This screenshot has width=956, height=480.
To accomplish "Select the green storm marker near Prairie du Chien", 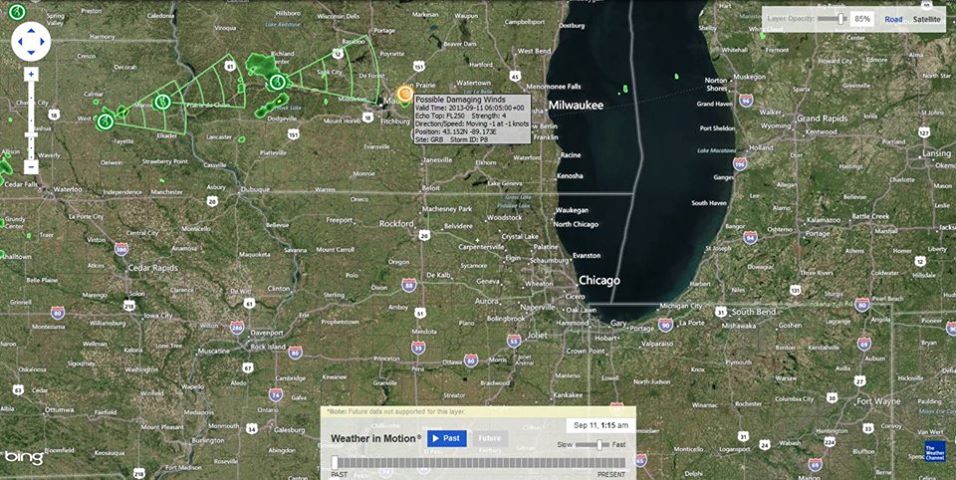I will click(162, 101).
